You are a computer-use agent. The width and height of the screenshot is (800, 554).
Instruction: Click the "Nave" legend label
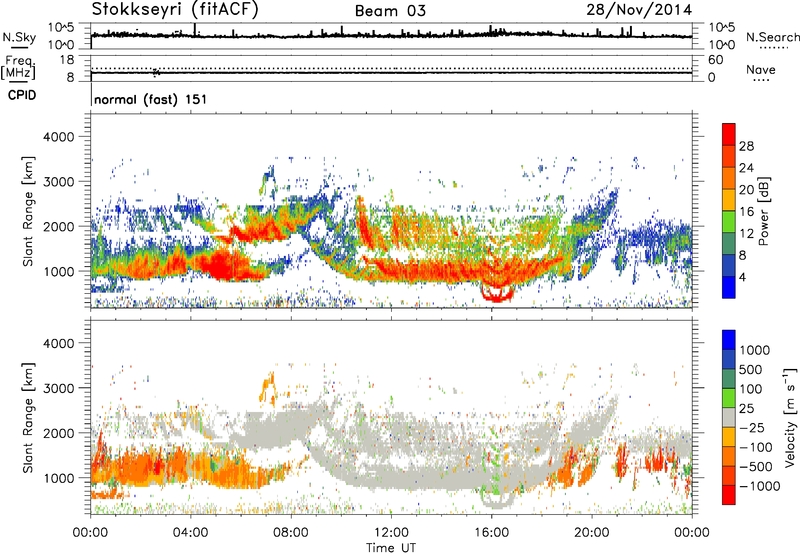(761, 69)
